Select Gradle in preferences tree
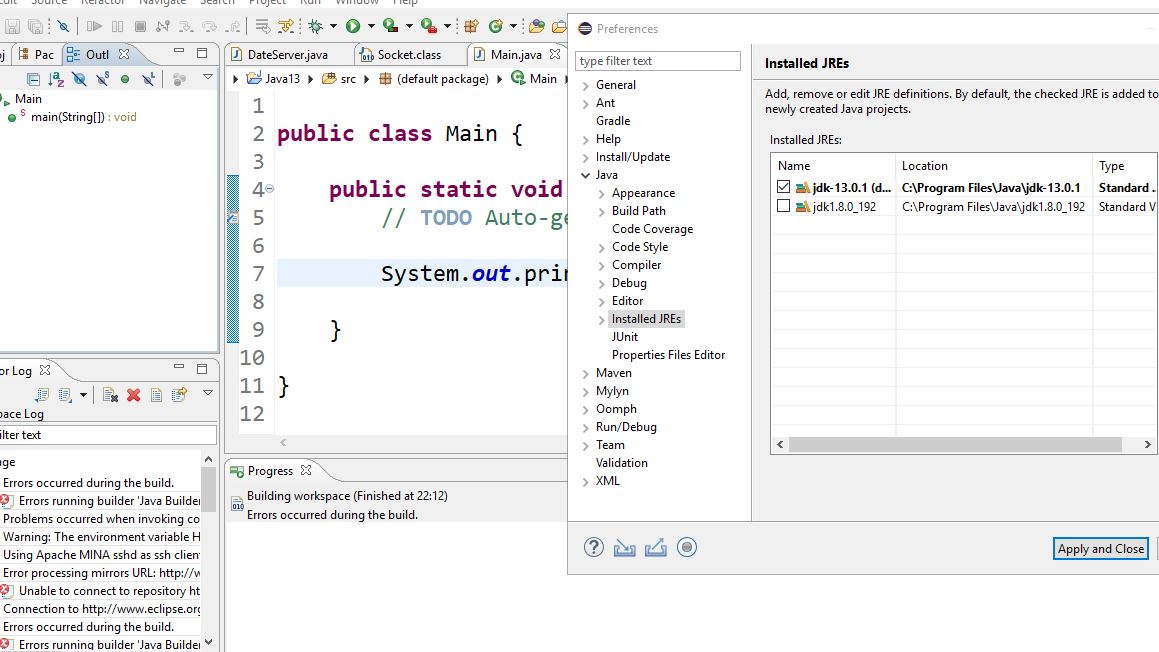1159x652 pixels. click(613, 120)
